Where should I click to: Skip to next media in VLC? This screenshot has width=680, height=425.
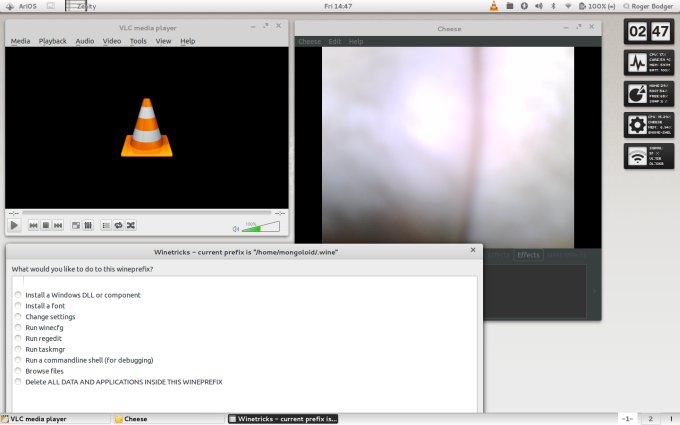[x=58, y=226]
